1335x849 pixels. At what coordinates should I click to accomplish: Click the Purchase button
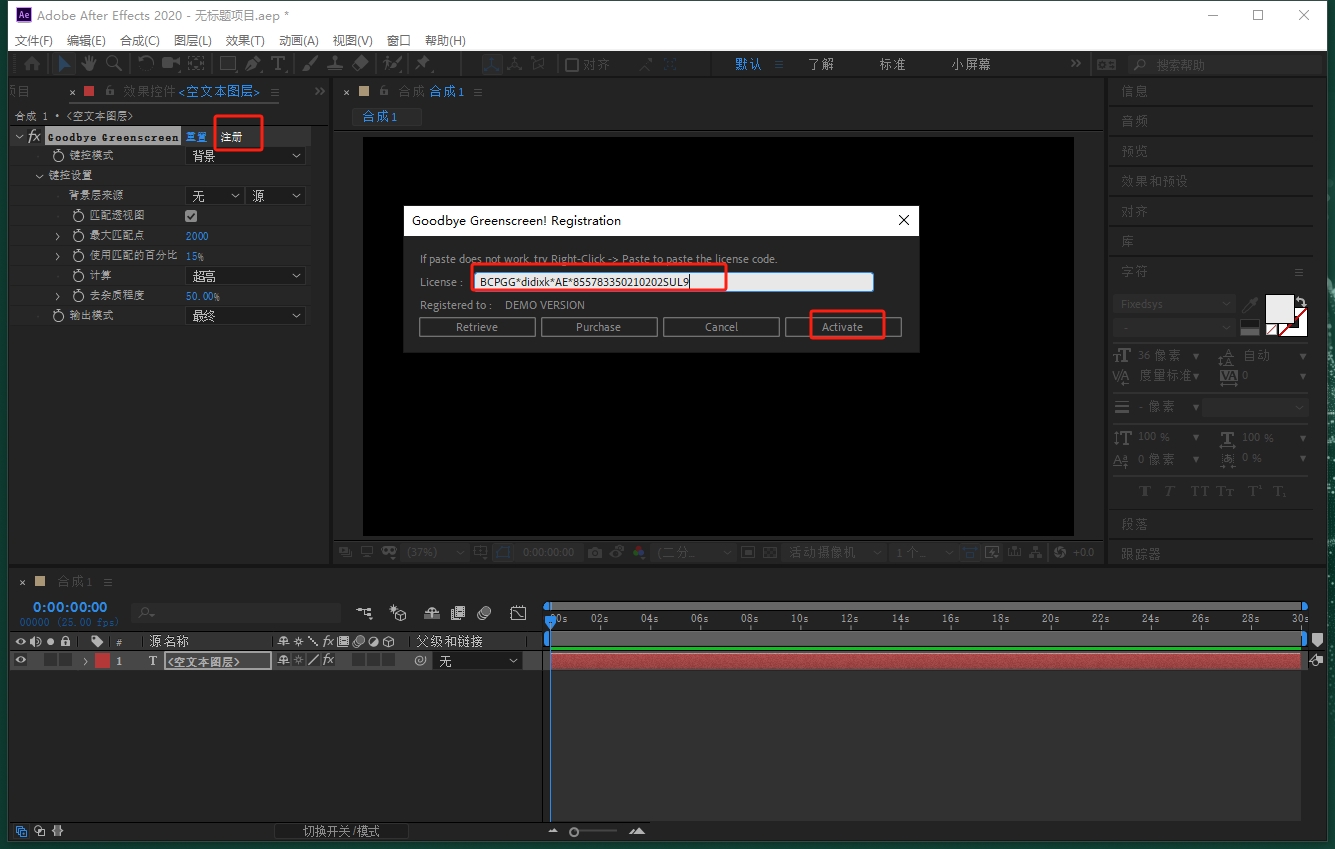[599, 327]
